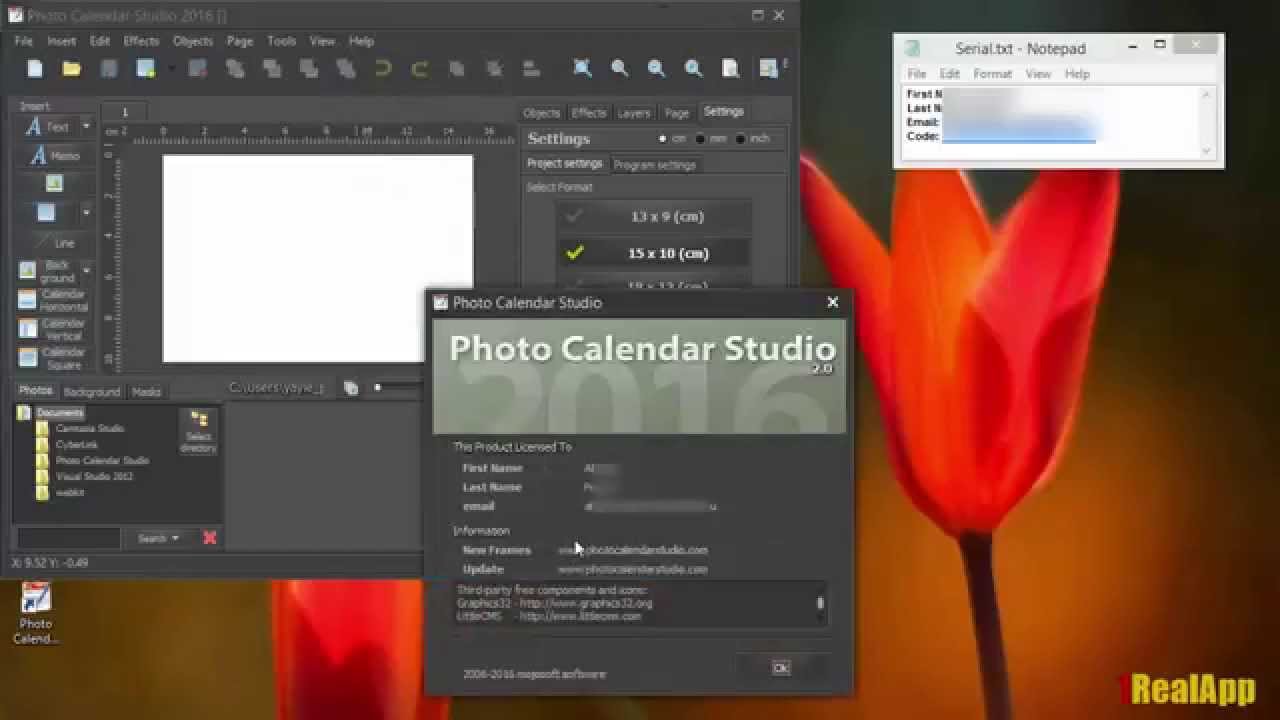Click the last toolbar icon at the far right
1280x720 pixels.
[x=768, y=68]
